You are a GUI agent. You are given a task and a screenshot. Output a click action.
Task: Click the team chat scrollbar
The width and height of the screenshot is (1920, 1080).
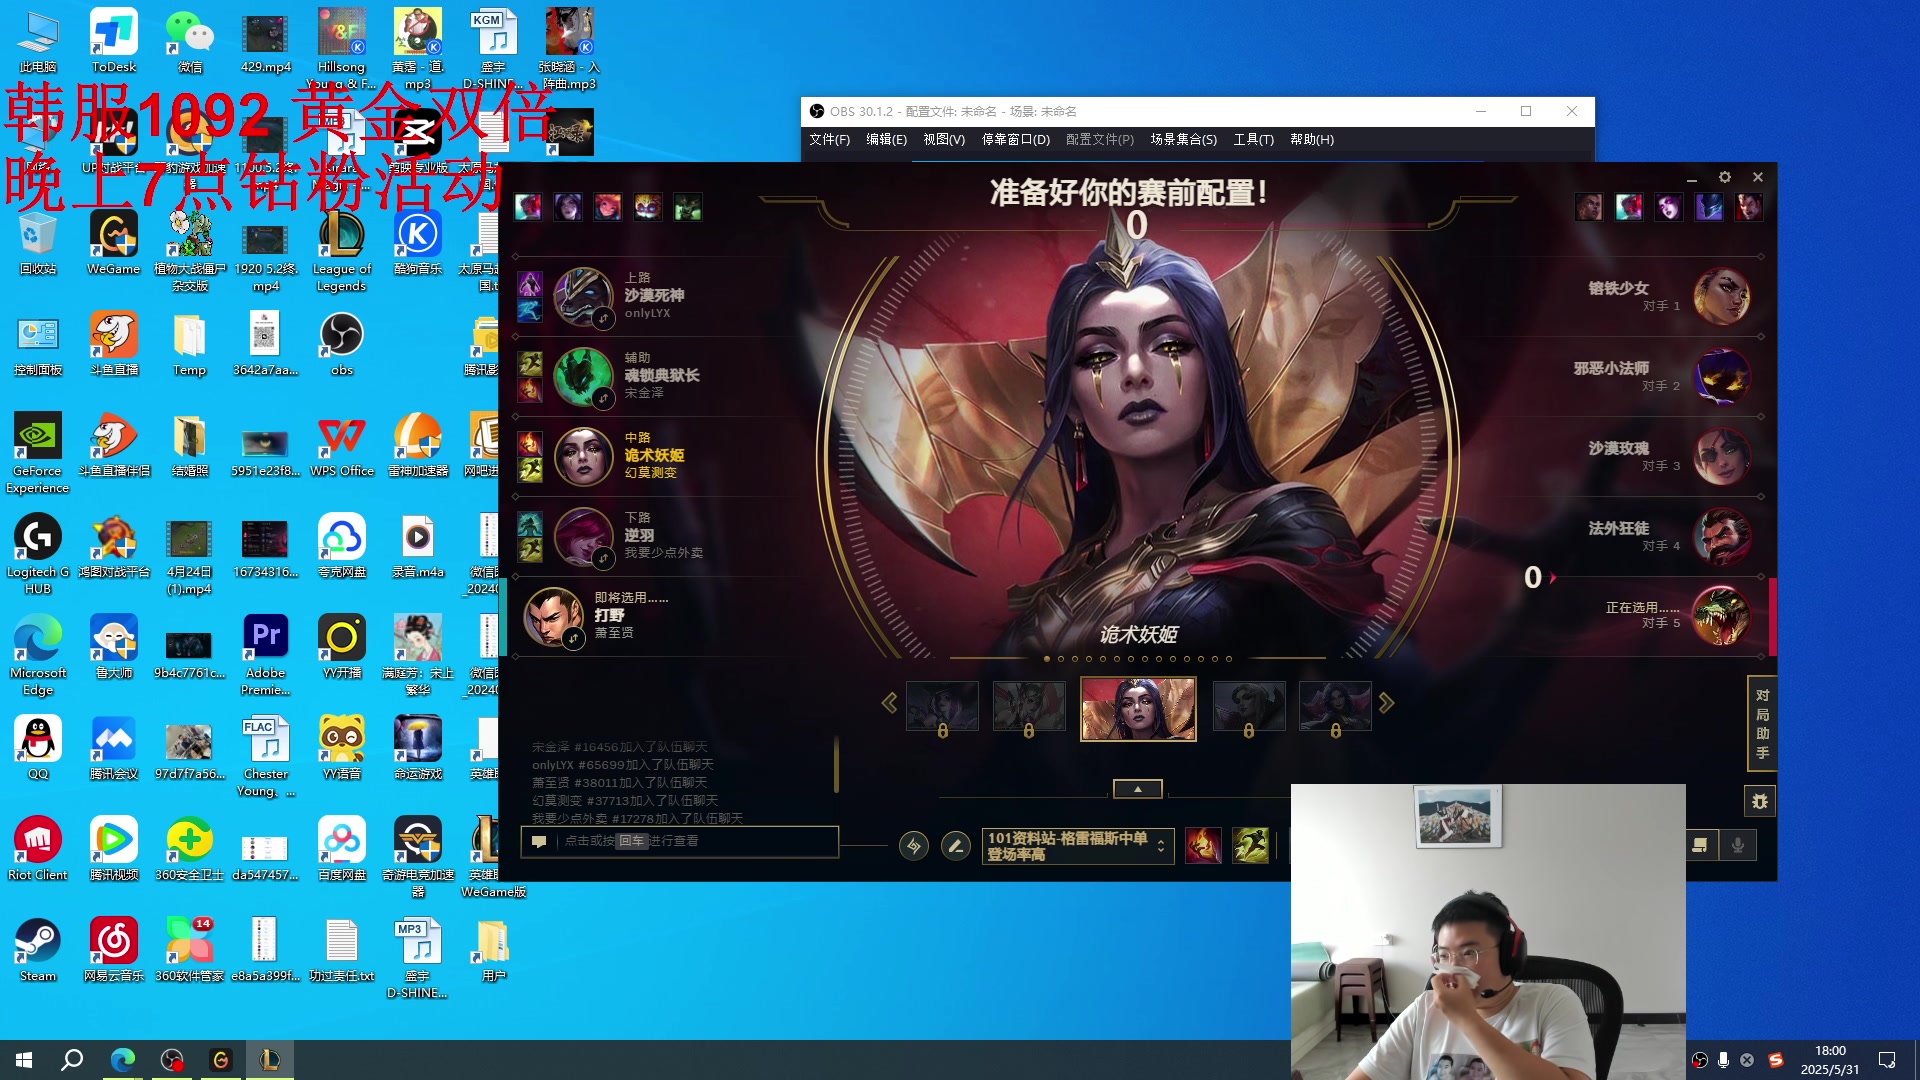pyautogui.click(x=836, y=764)
